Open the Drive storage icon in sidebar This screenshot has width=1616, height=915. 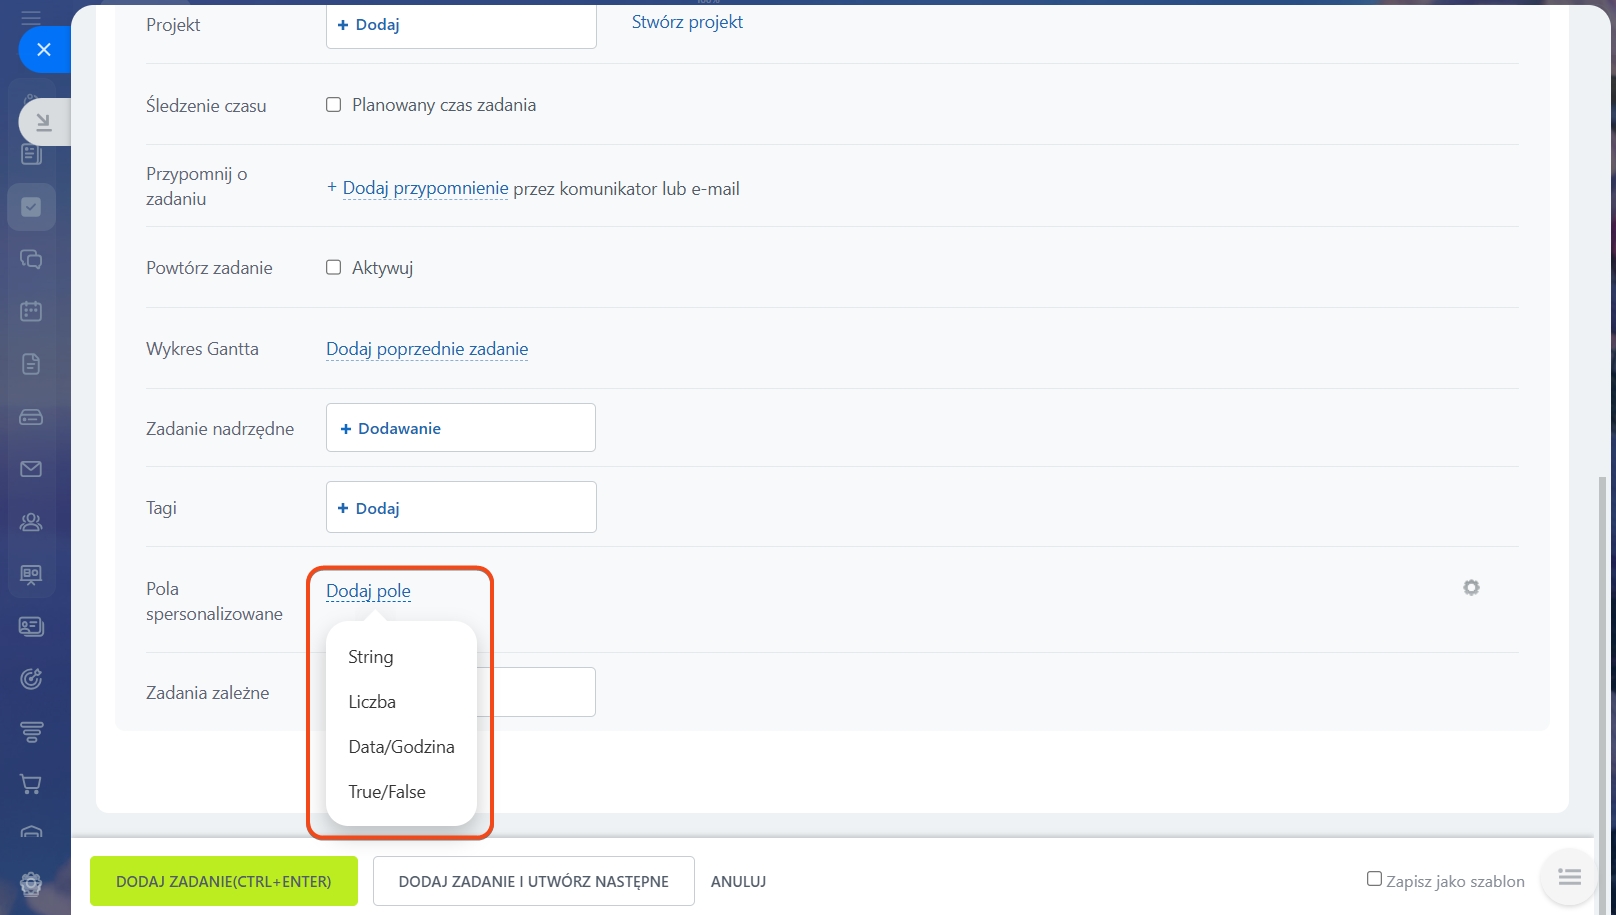[x=31, y=417]
